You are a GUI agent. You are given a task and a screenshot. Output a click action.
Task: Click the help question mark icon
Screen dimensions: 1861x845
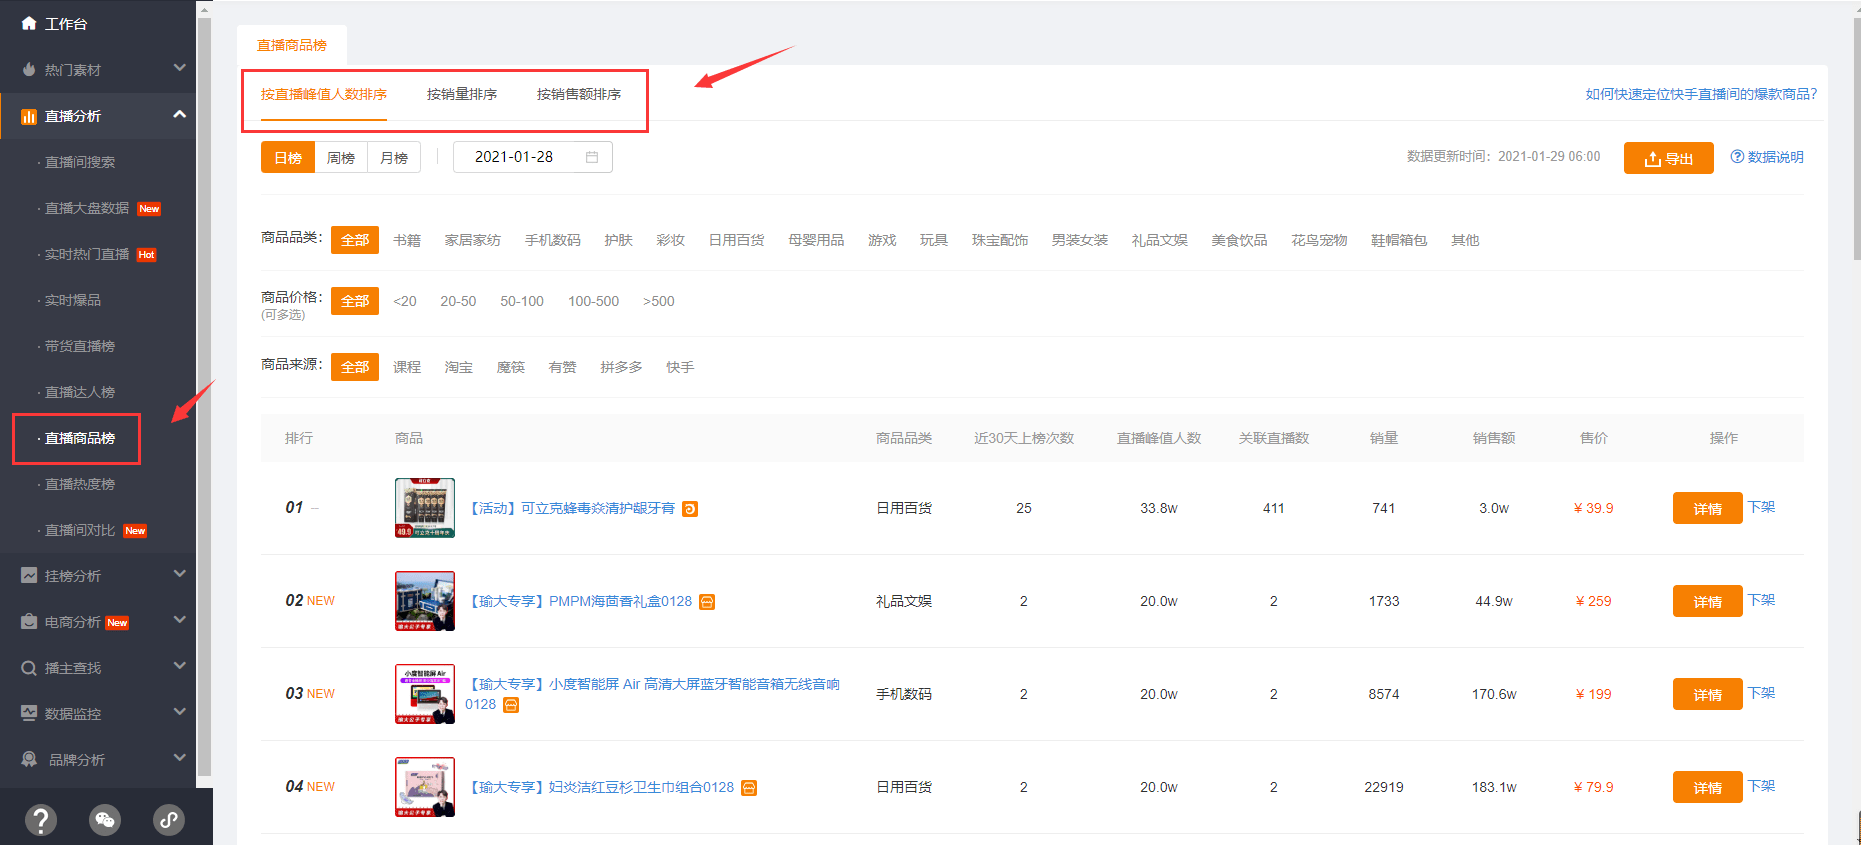pos(40,820)
